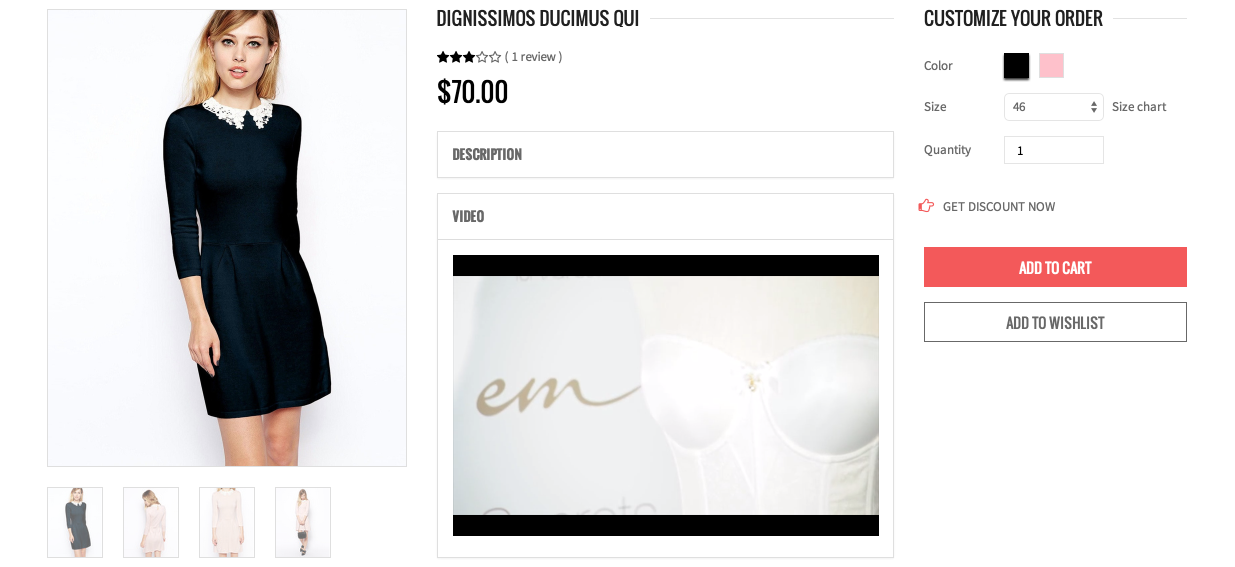Select the first dark dress thumbnail

point(75,522)
